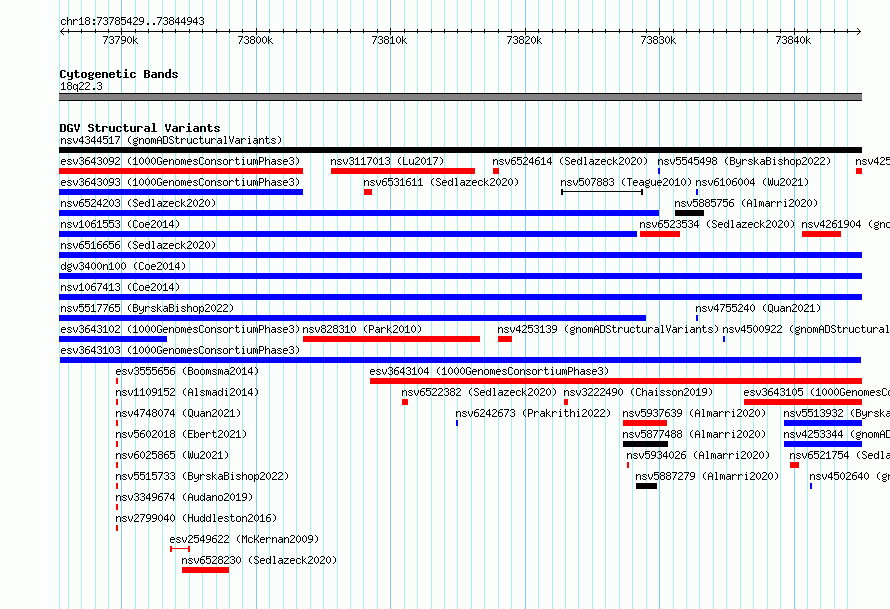Screen dimensions: 890x609
Task: Click nsv3222490 (Chaisson2019) label
Action: (x=638, y=392)
